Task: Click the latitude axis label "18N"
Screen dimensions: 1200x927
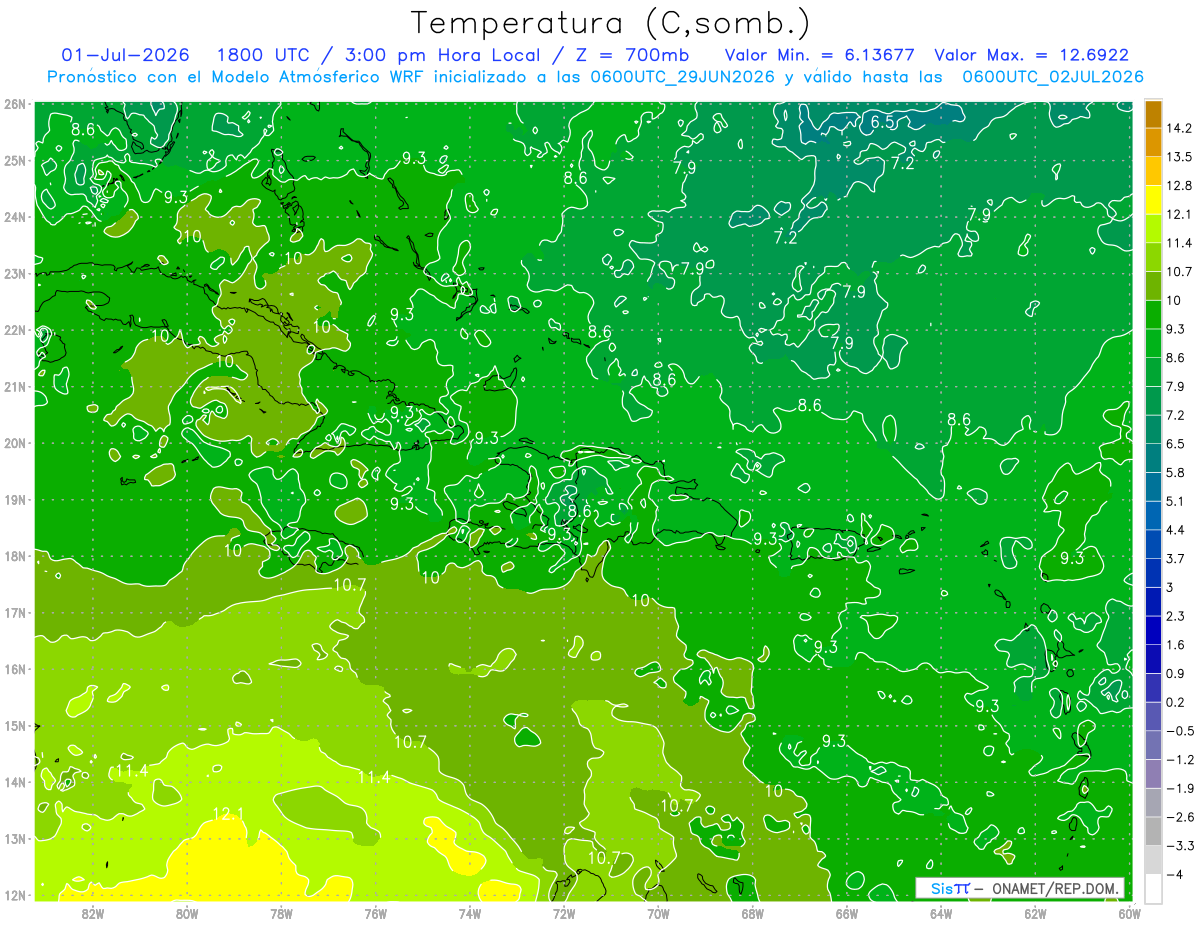Action: click(14, 556)
